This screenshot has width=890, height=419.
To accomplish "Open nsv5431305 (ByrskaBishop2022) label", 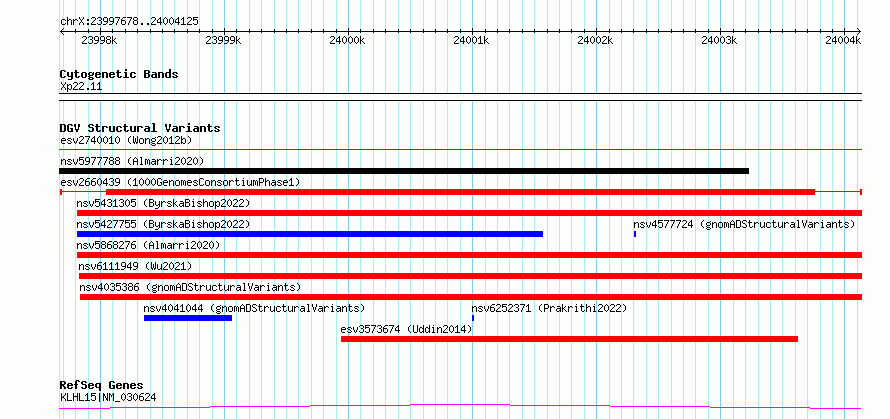I will [x=163, y=203].
